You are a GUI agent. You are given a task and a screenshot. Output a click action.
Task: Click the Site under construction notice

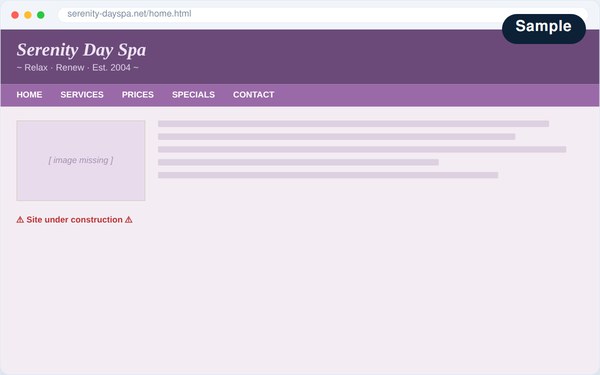pyautogui.click(x=74, y=220)
